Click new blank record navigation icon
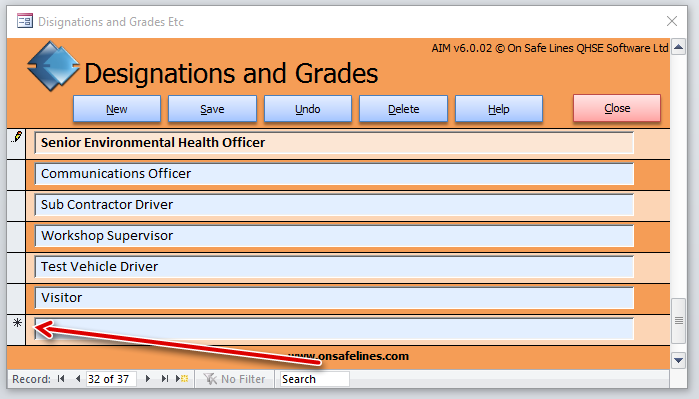Screen dimensions: 699x399 182,378
